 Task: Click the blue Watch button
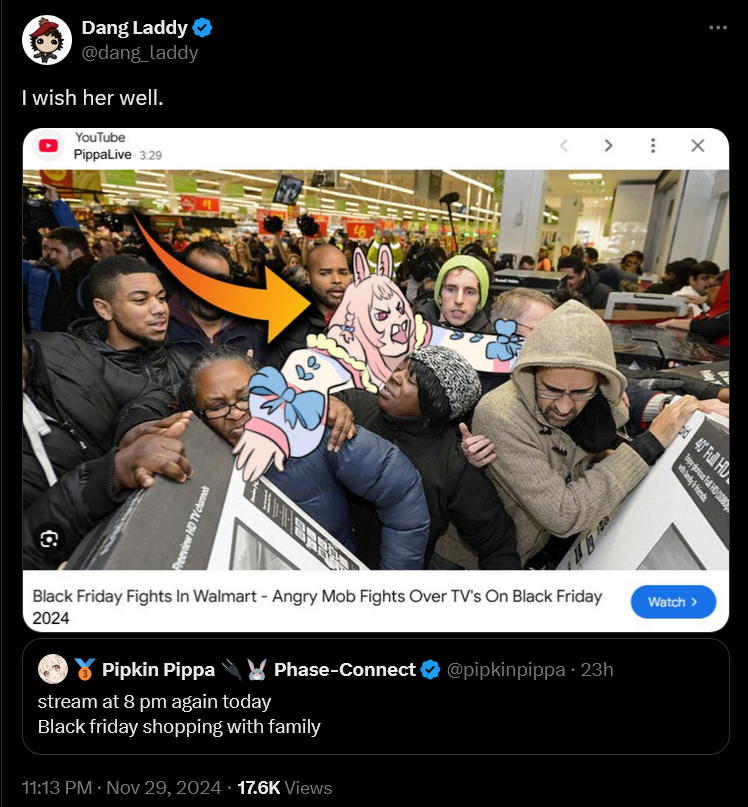pyautogui.click(x=673, y=602)
